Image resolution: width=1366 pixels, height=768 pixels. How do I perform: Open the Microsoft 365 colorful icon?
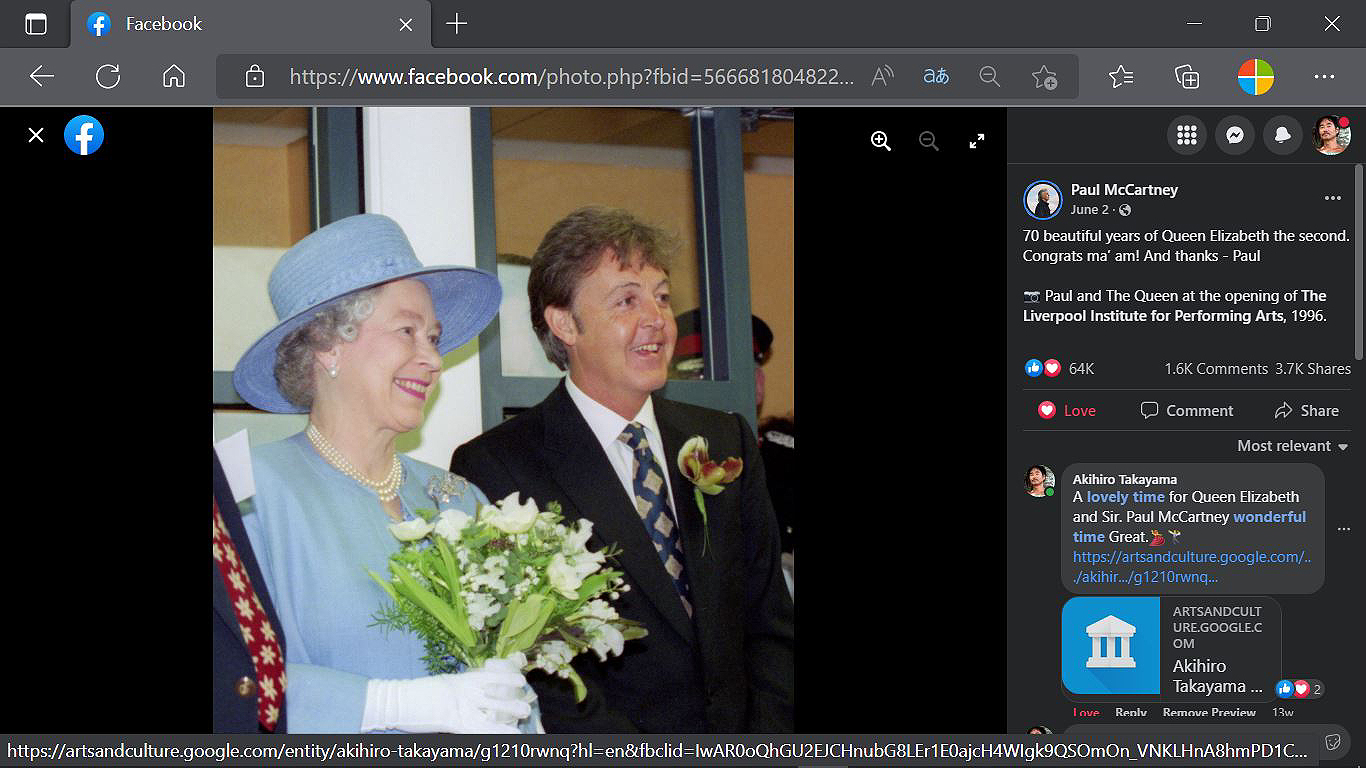click(x=1255, y=76)
